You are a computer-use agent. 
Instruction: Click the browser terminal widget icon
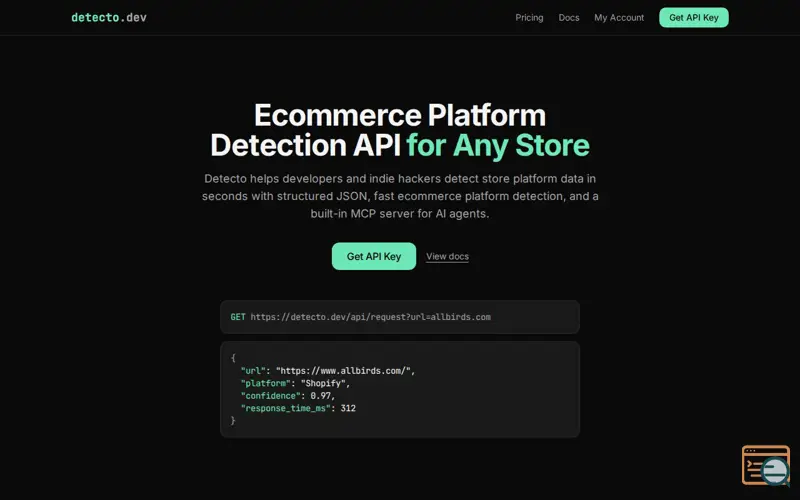(x=766, y=465)
